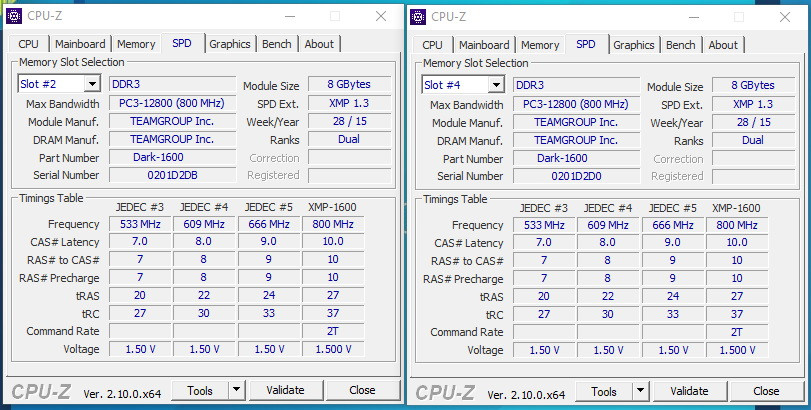Click 609 MHz JEDEC #4 frequency, left window
The height and width of the screenshot is (410, 811).
tap(204, 224)
